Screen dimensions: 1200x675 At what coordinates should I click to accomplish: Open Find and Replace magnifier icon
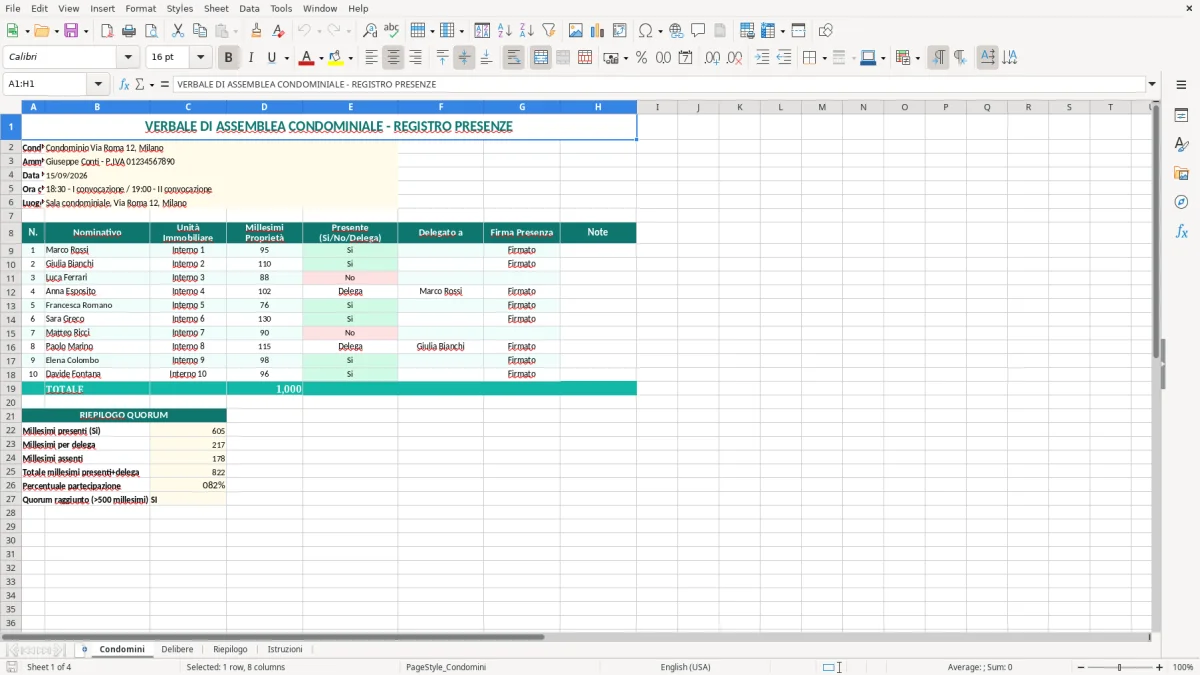click(370, 31)
